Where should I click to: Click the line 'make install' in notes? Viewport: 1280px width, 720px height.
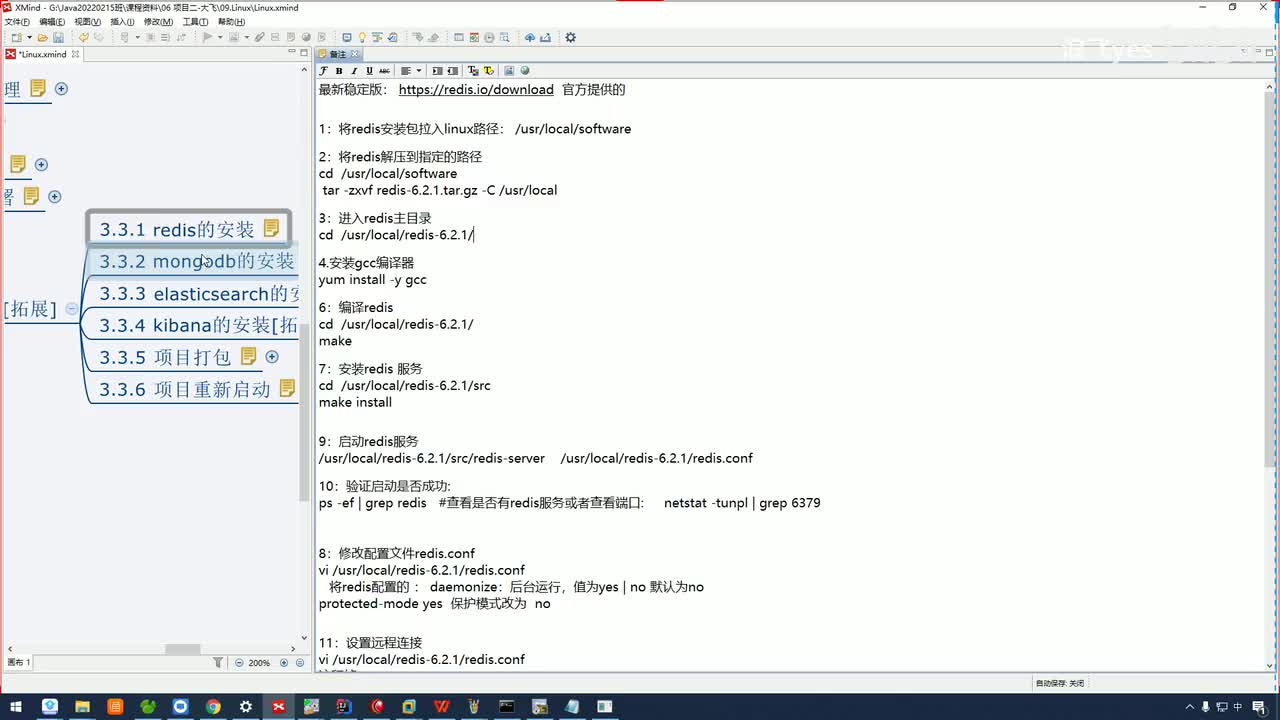click(x=355, y=402)
